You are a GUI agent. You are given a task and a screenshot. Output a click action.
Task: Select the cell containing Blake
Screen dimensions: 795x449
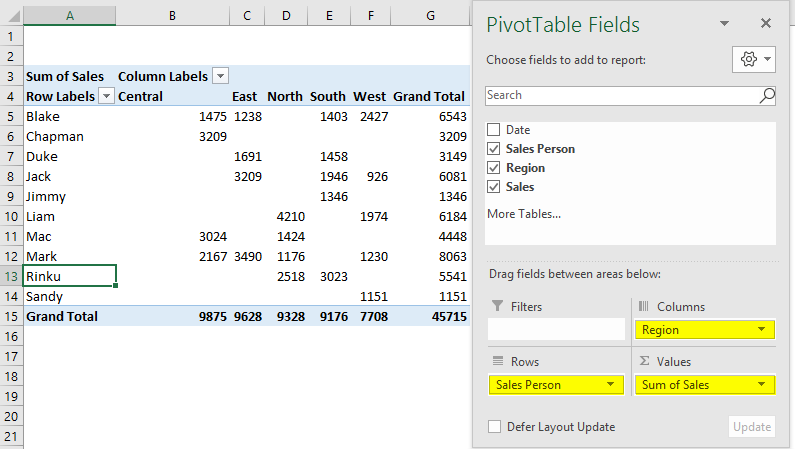click(x=69, y=116)
